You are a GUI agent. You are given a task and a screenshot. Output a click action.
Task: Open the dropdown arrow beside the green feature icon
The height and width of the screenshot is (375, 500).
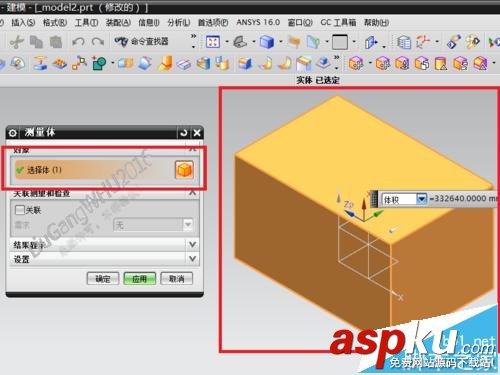coord(113,63)
